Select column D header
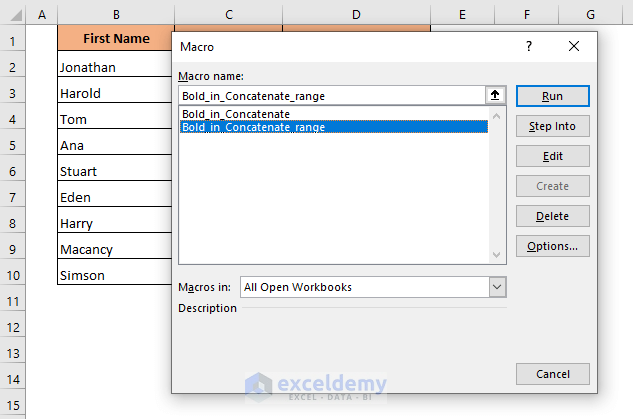The height and width of the screenshot is (419, 633). [x=356, y=15]
